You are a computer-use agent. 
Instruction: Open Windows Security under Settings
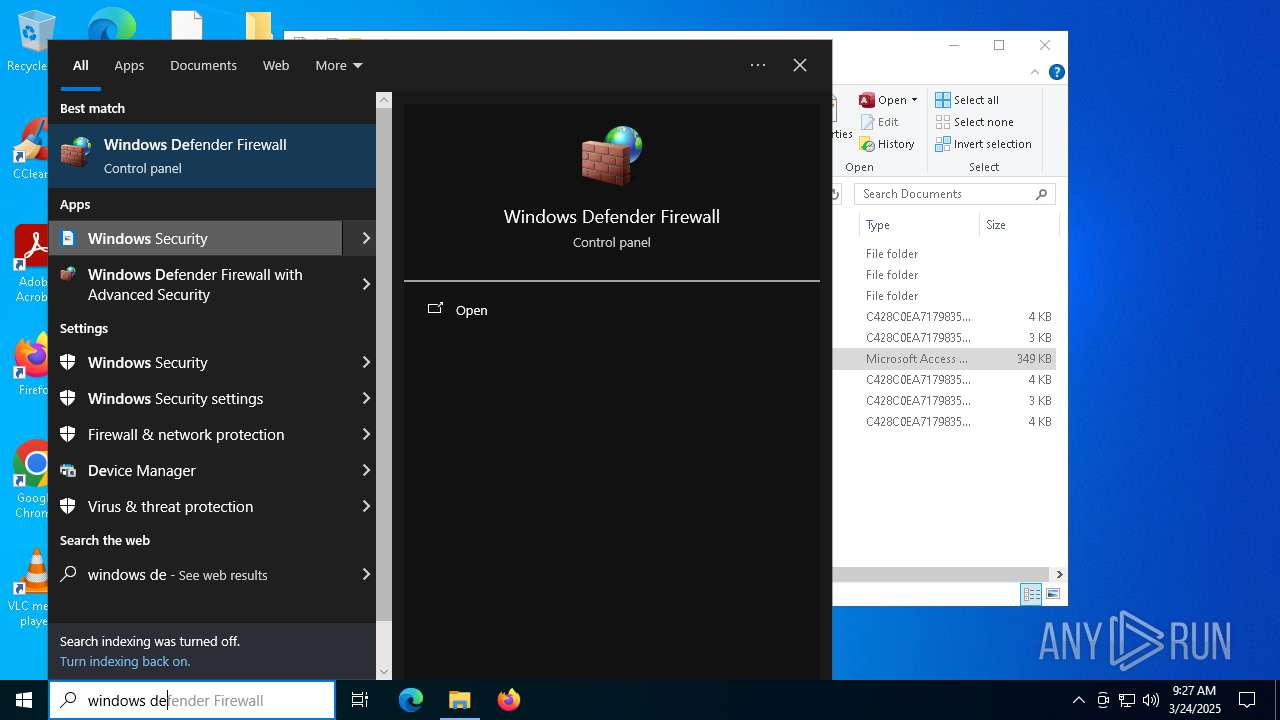click(x=195, y=362)
